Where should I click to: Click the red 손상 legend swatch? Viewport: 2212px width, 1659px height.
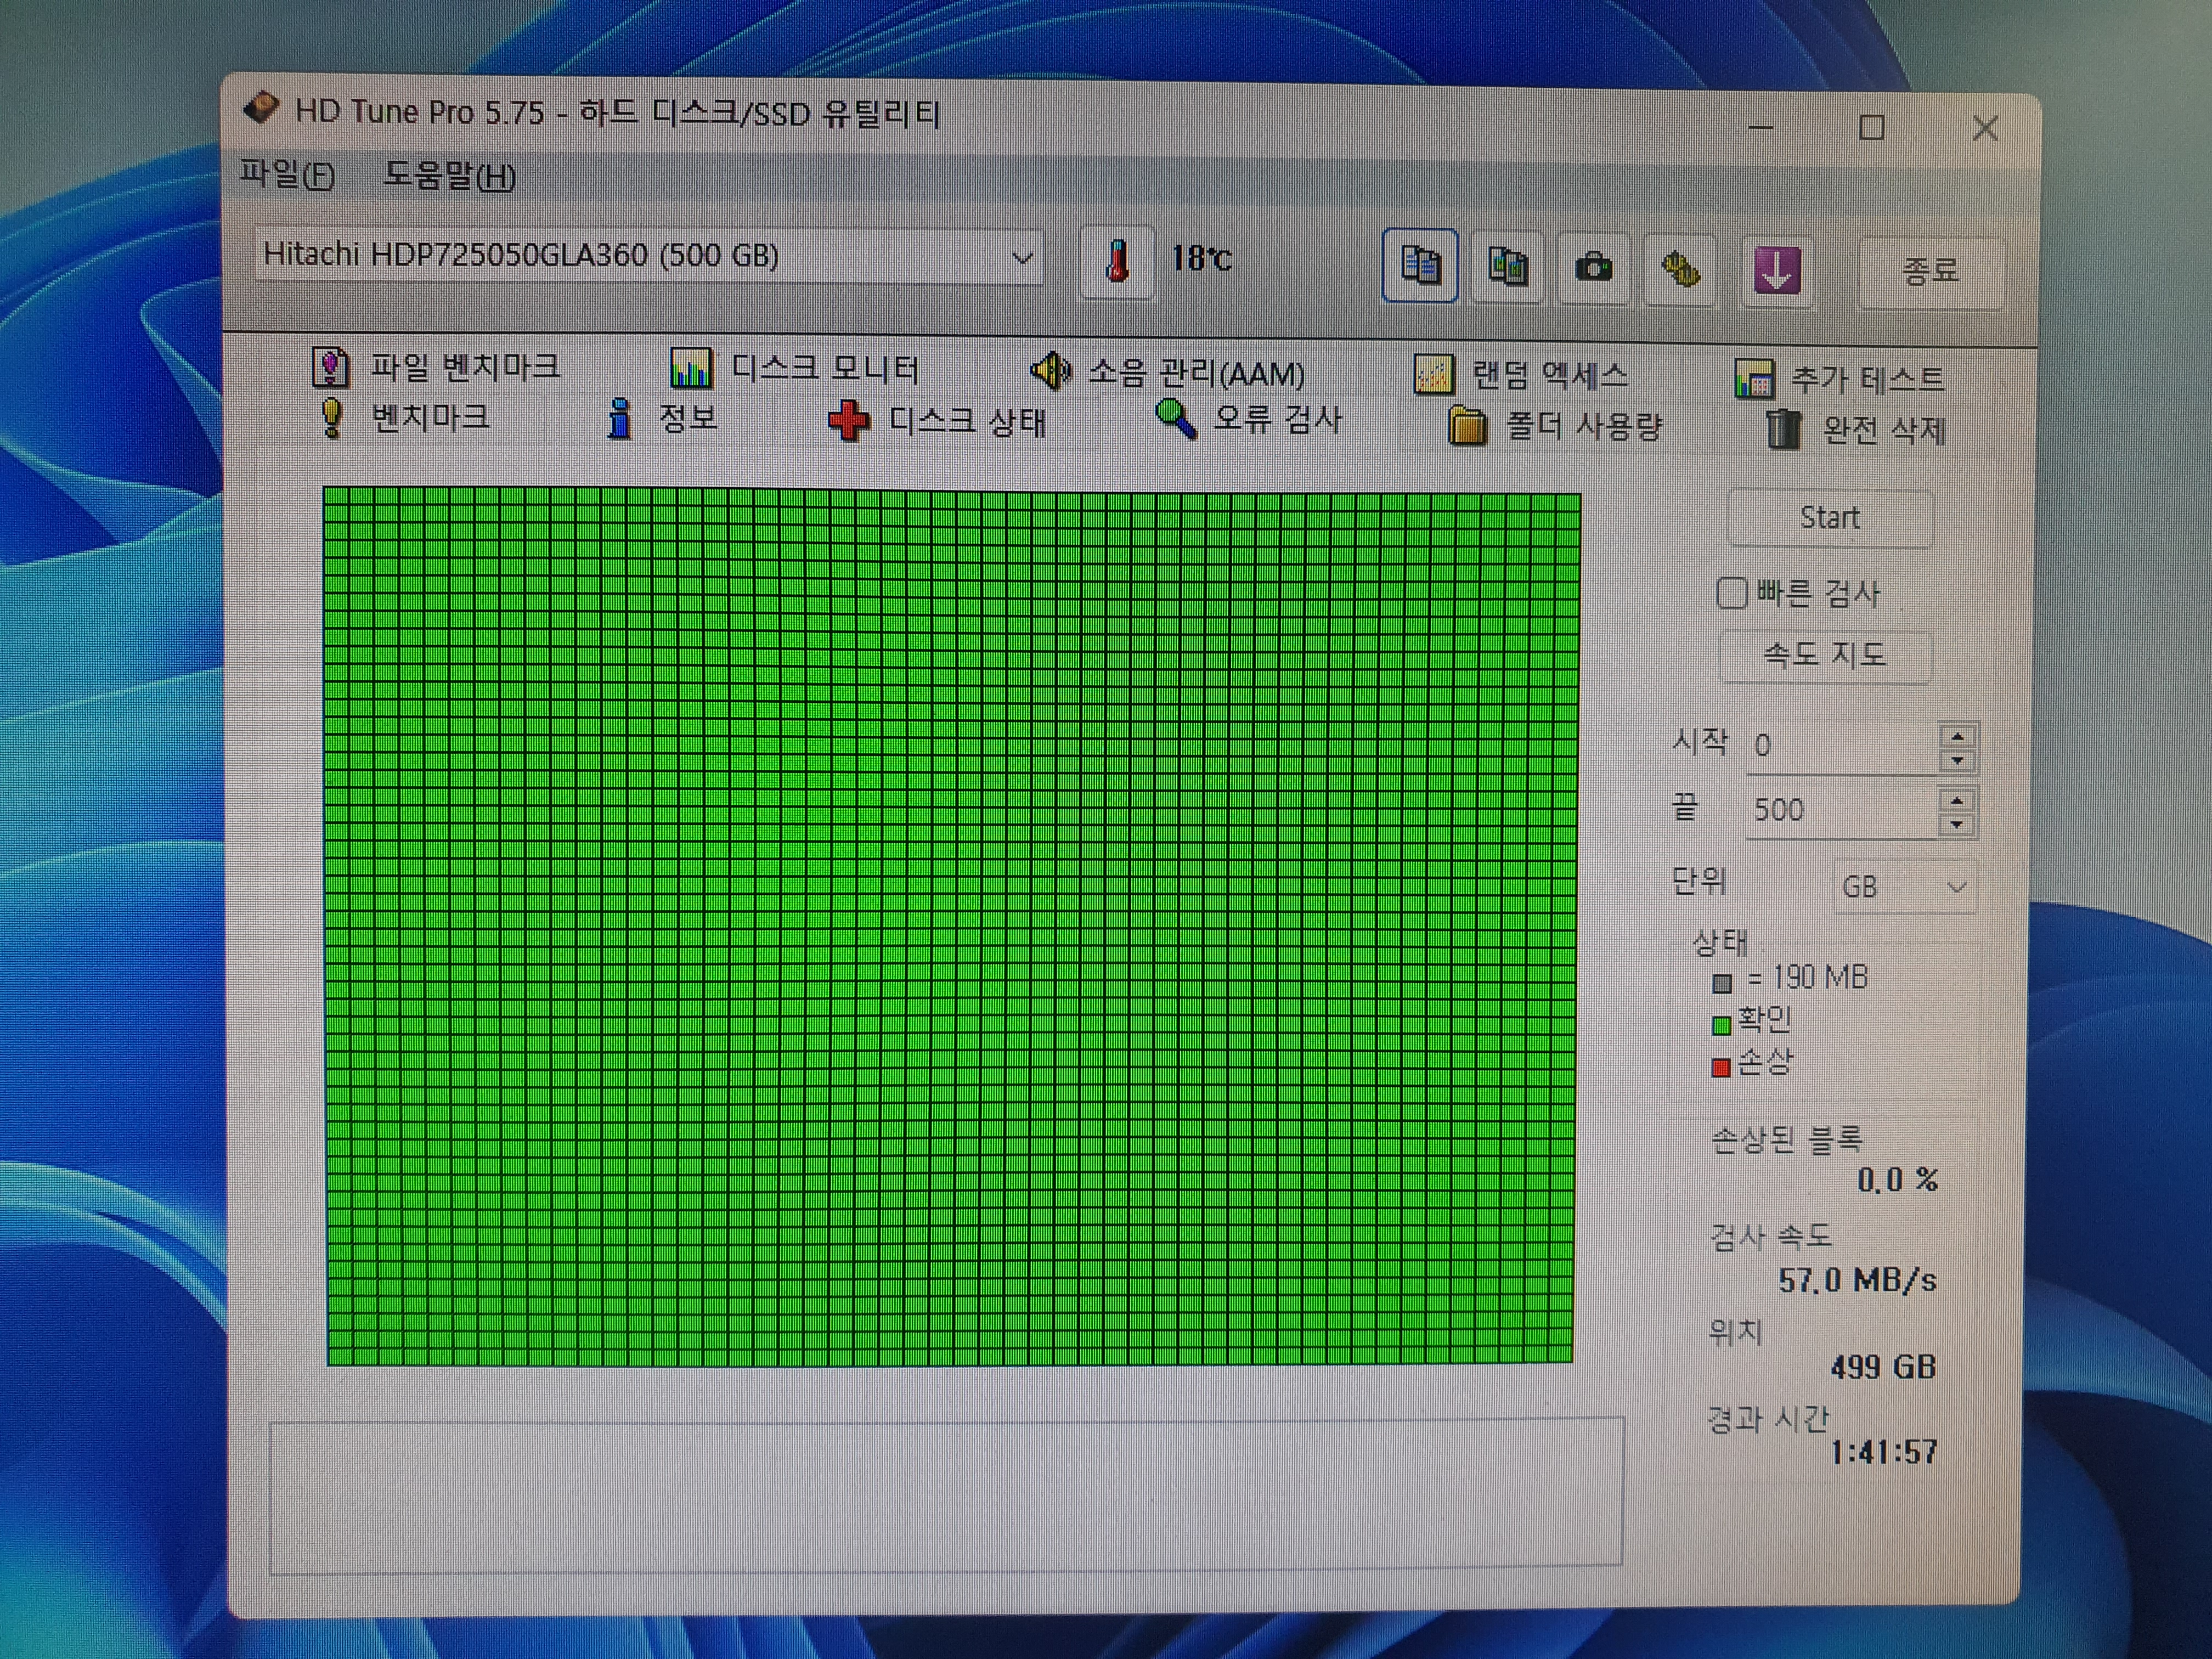pyautogui.click(x=1720, y=1067)
